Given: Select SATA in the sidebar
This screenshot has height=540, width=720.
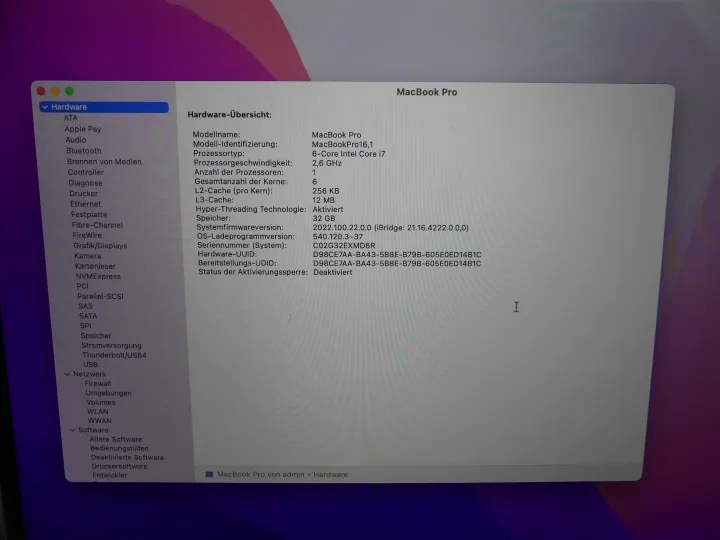Looking at the screenshot, I should pos(88,316).
